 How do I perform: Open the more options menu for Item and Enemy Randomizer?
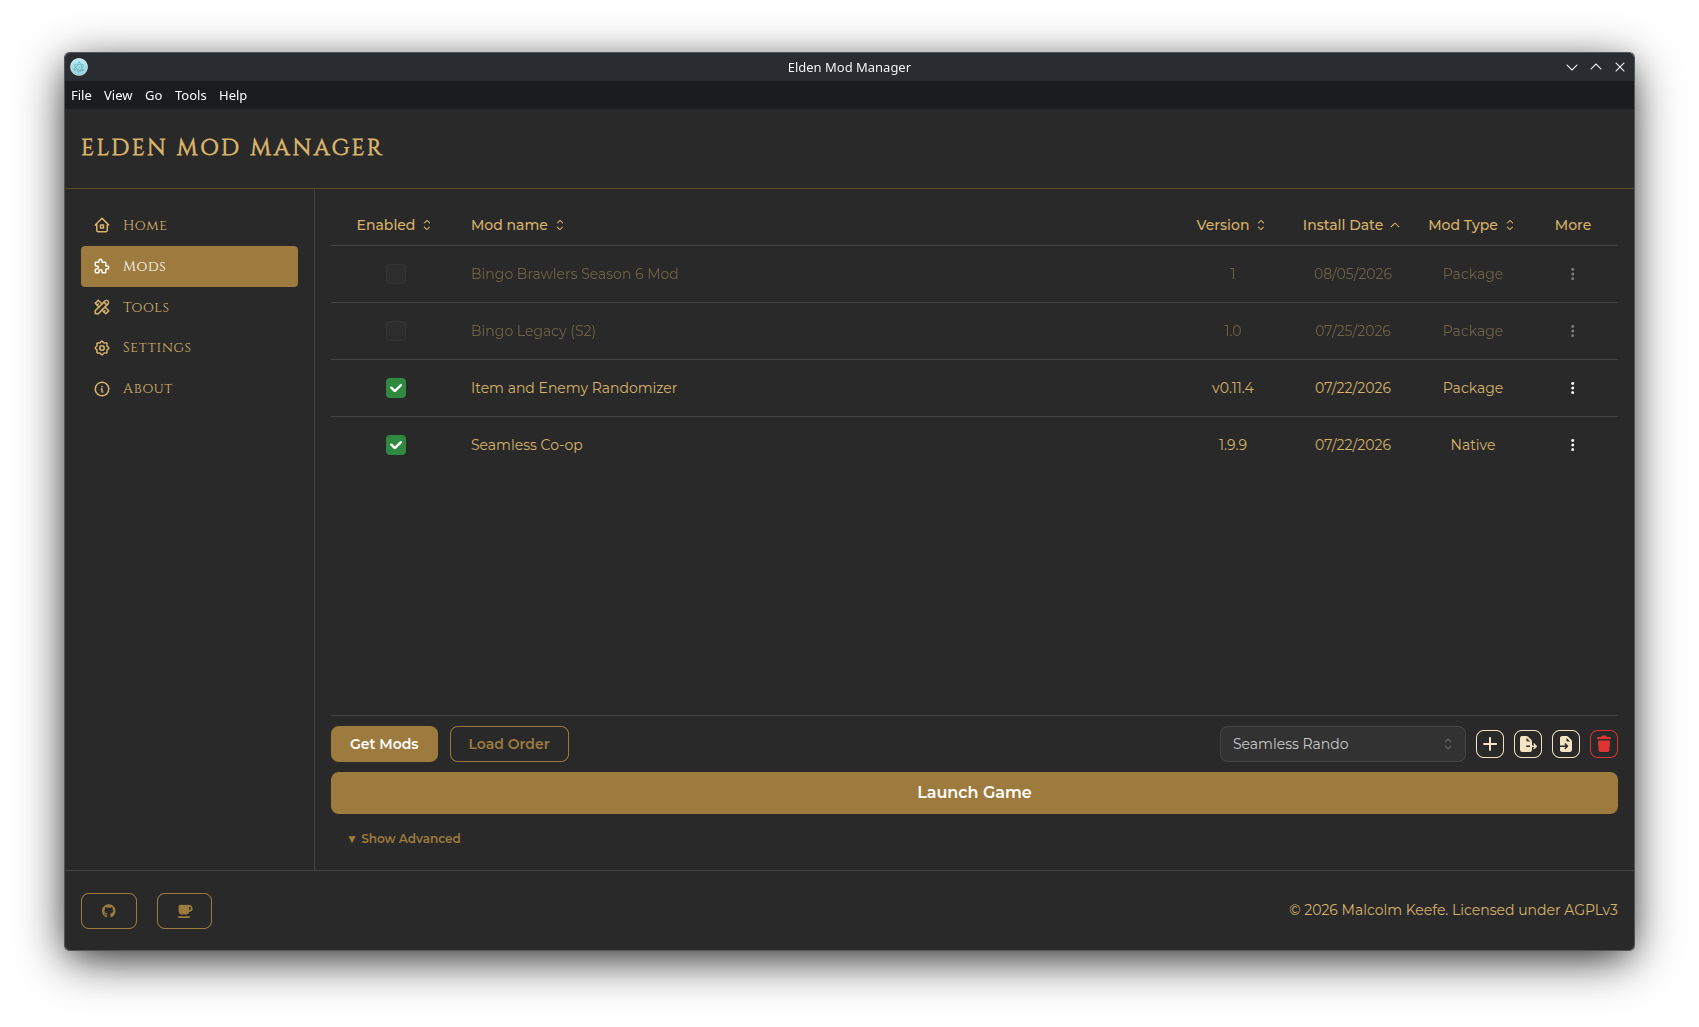pos(1572,388)
